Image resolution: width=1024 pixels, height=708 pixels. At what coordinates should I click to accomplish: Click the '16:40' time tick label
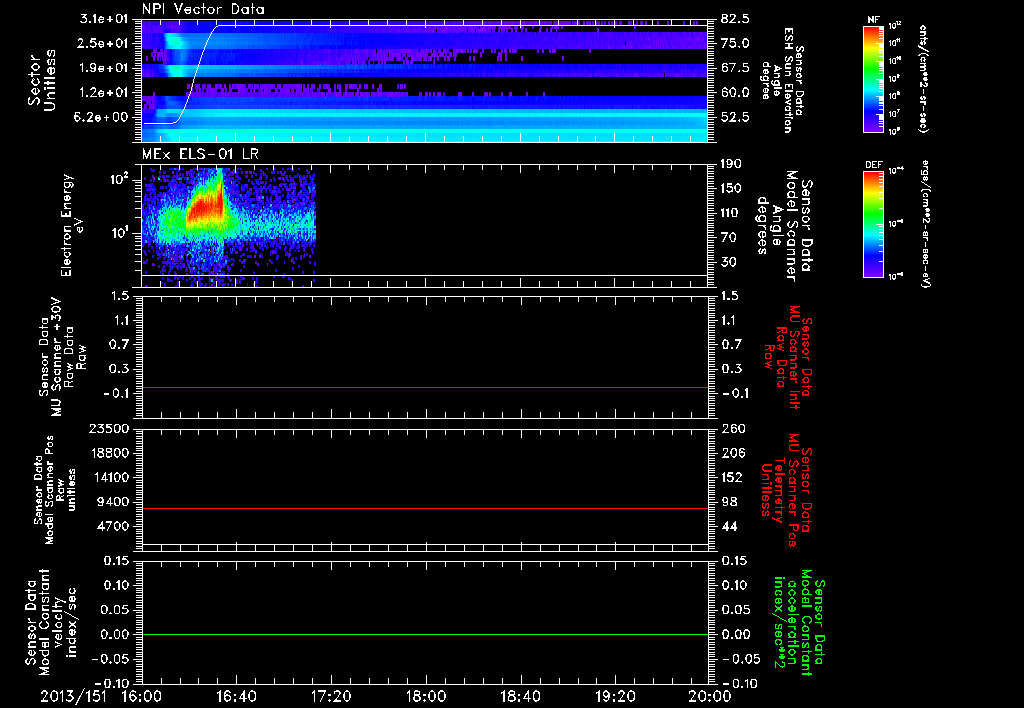pos(236,696)
